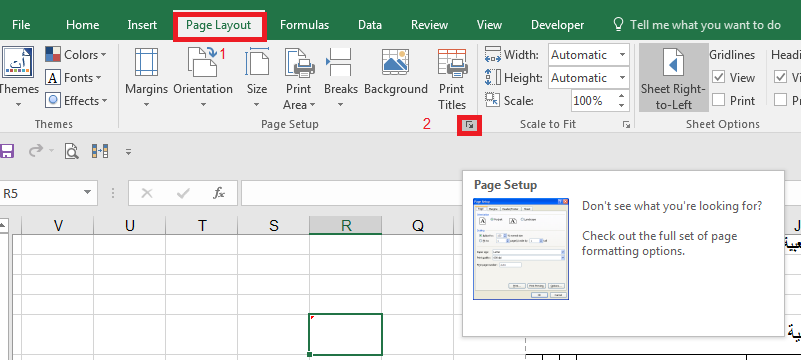Switch to the Insert tab
The height and width of the screenshot is (360, 801).
pyautogui.click(x=142, y=25)
